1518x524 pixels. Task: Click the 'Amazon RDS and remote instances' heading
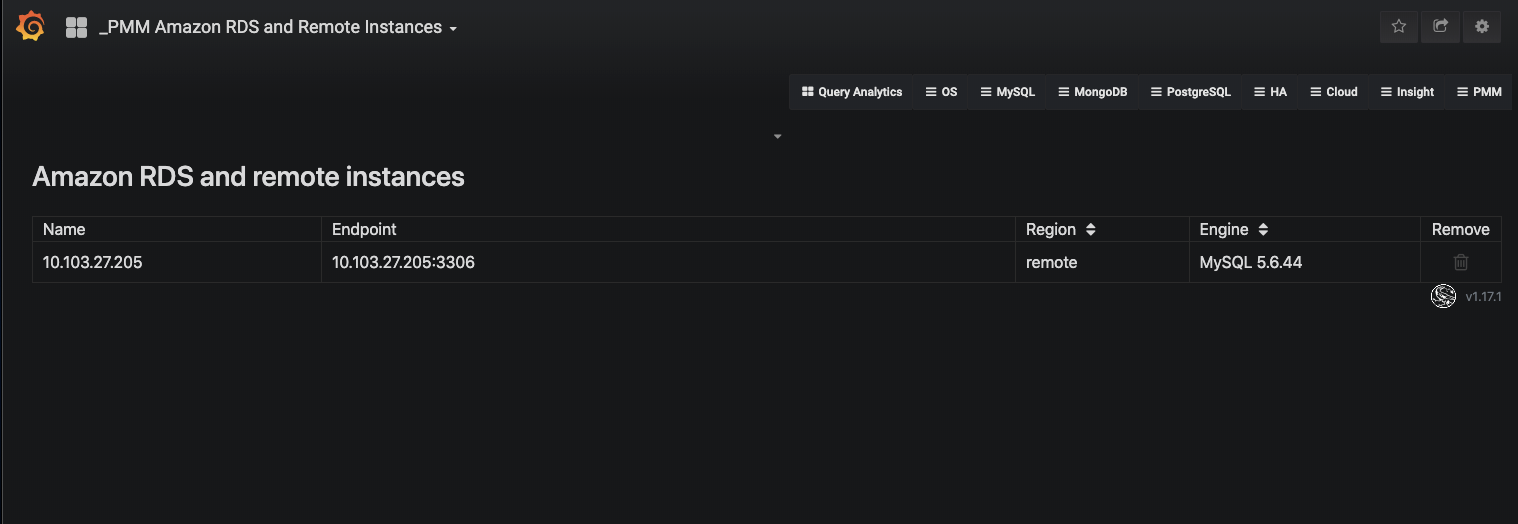tap(248, 177)
